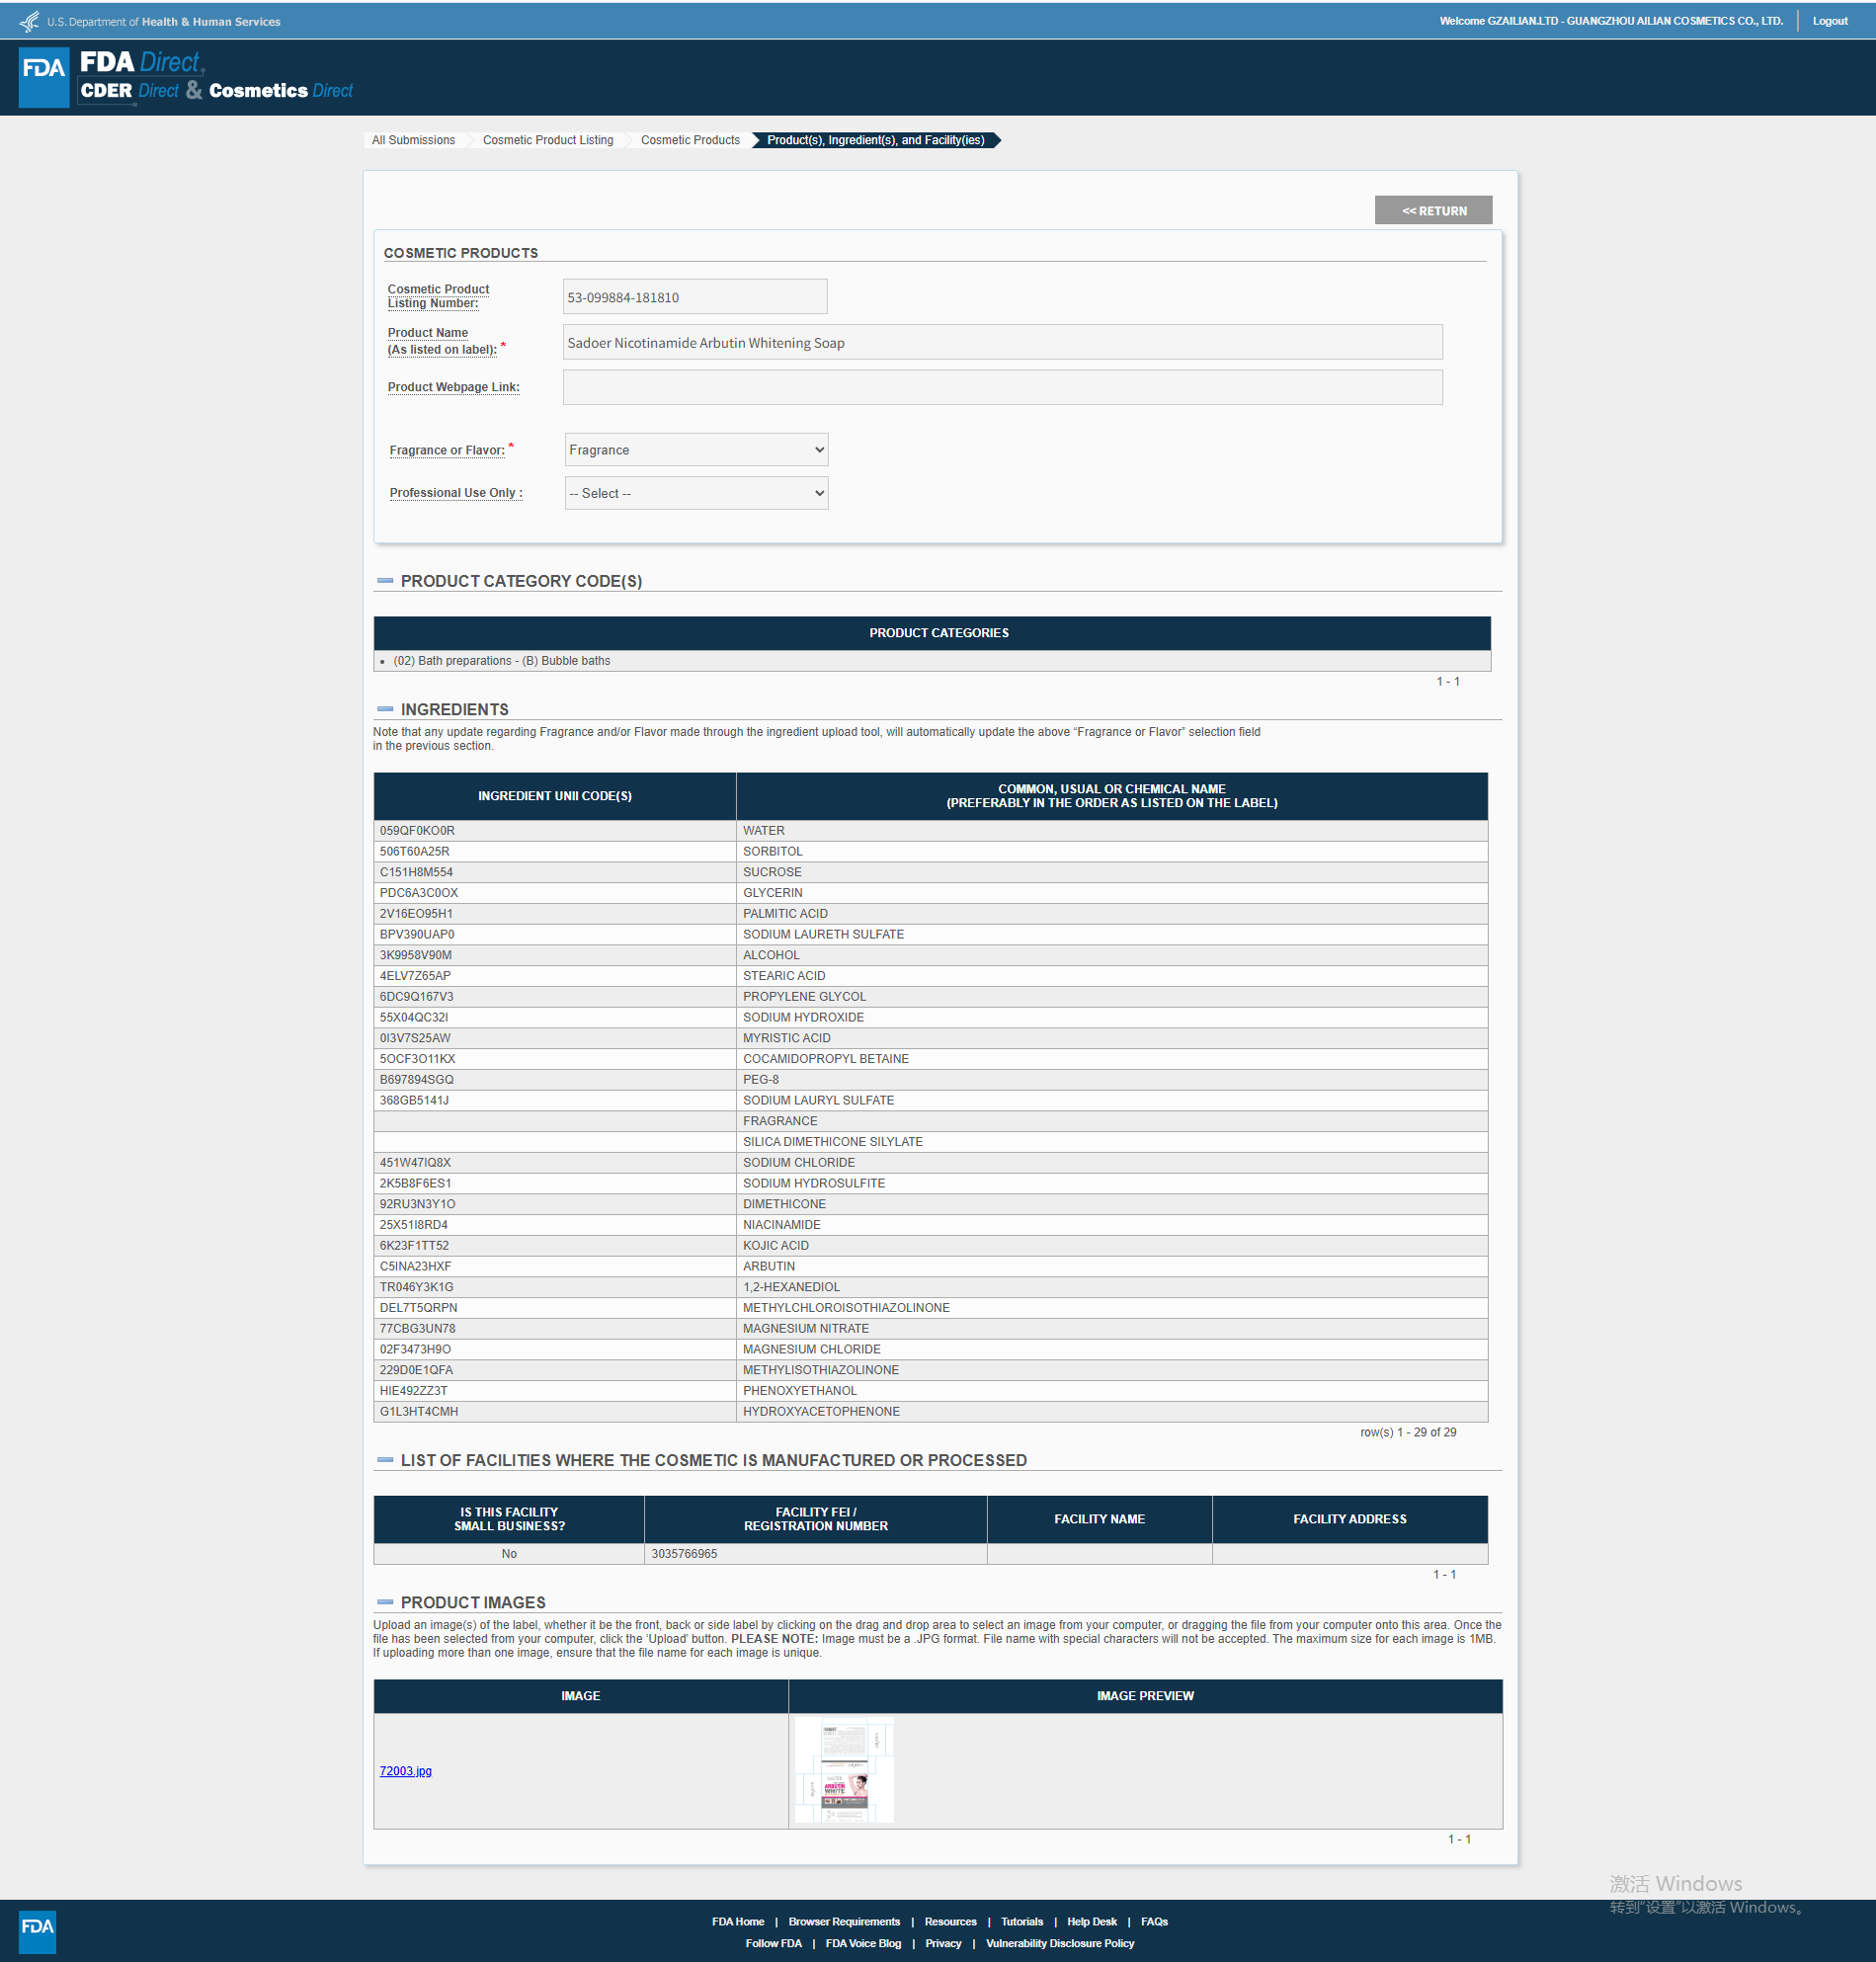Image resolution: width=1876 pixels, height=1962 pixels.
Task: Open the Professional Use Only dropdown
Action: tap(696, 493)
